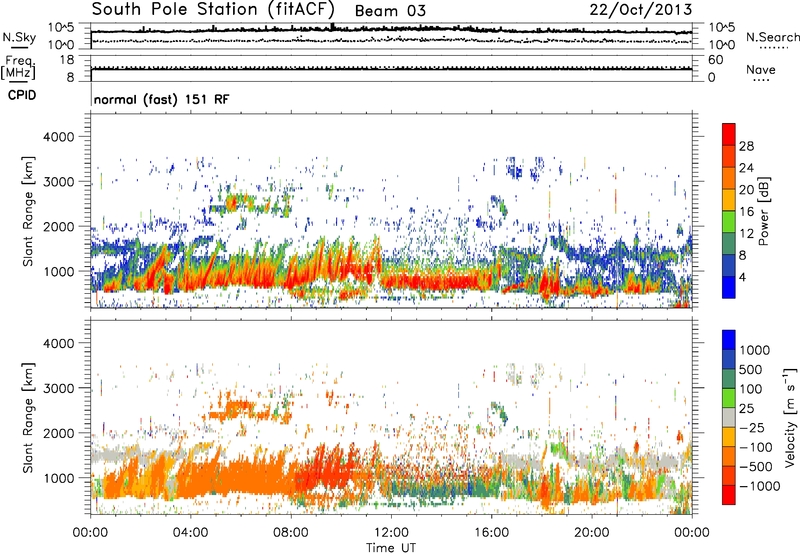Screen dimensions: 800x554
Task: Click the dotted line sample under 'N.Search'
Action: coord(774,48)
